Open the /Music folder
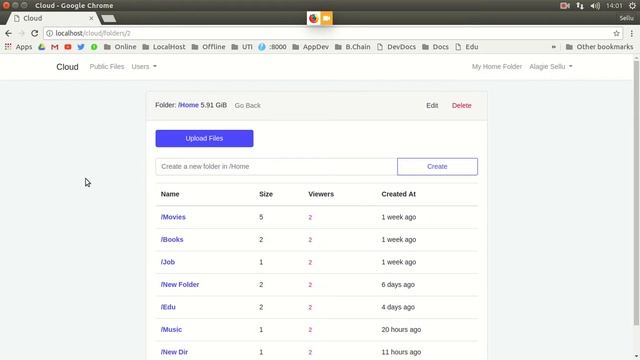 pos(171,329)
